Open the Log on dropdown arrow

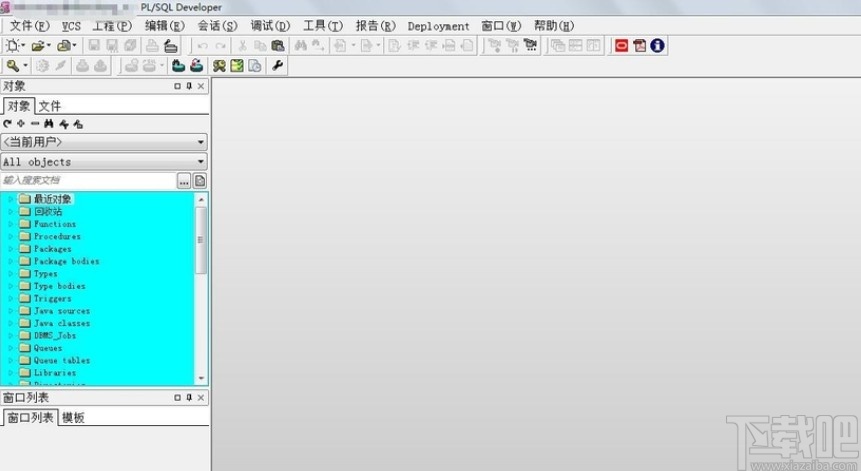pos(25,66)
